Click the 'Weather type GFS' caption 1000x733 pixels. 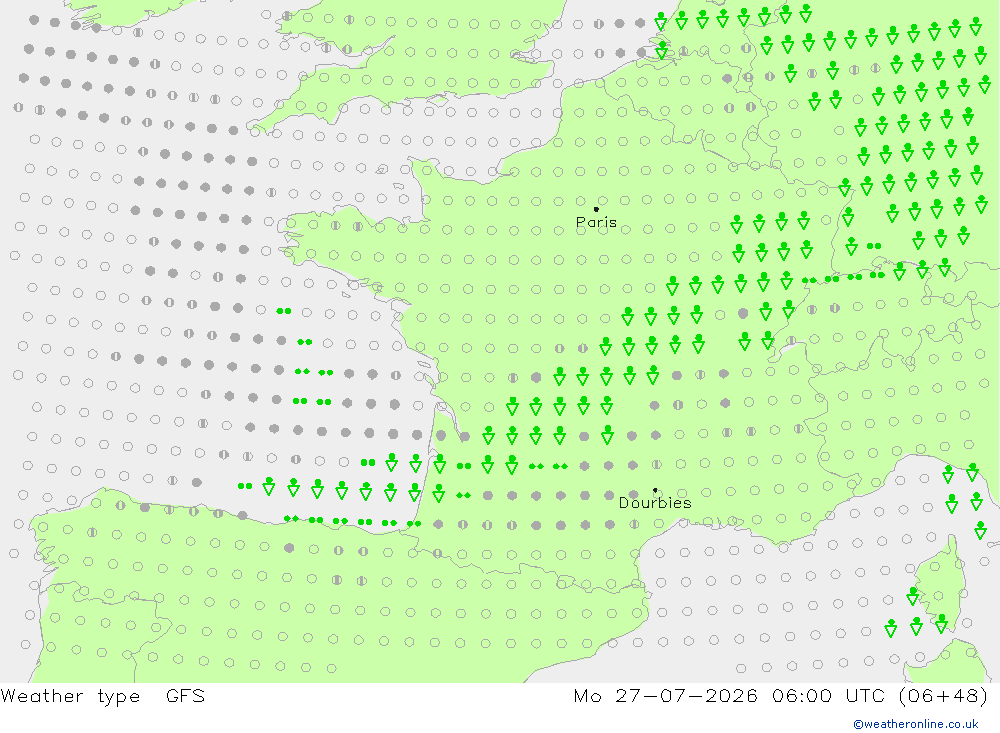(103, 696)
